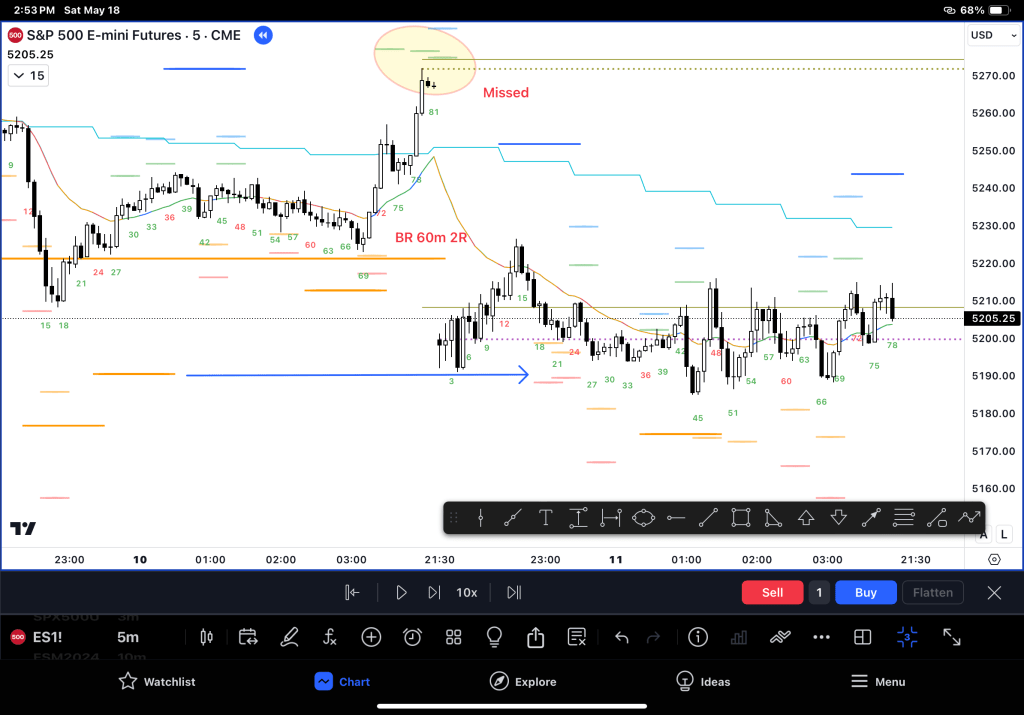Open the chart type candlestick selector
The height and width of the screenshot is (715, 1024).
click(208, 637)
